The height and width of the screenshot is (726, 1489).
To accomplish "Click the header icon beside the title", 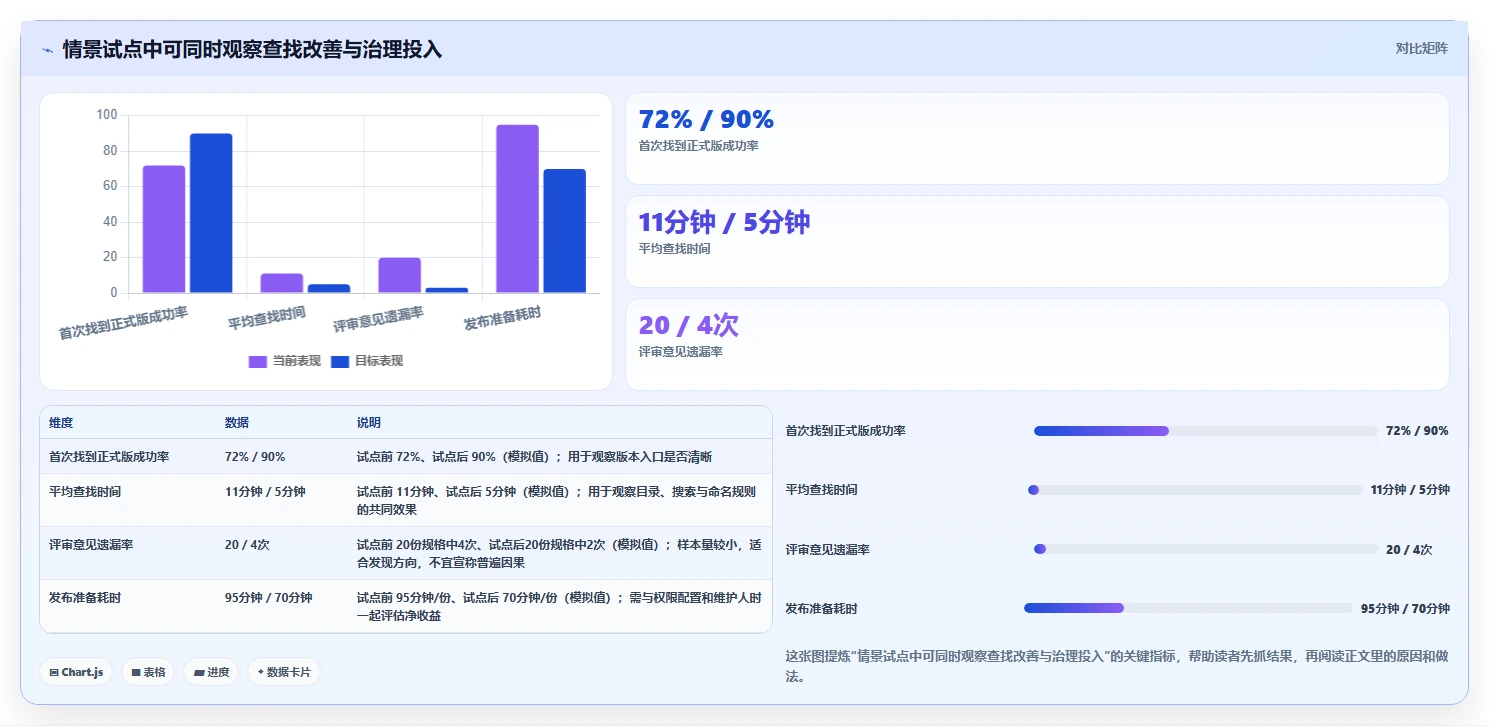I will point(47,50).
